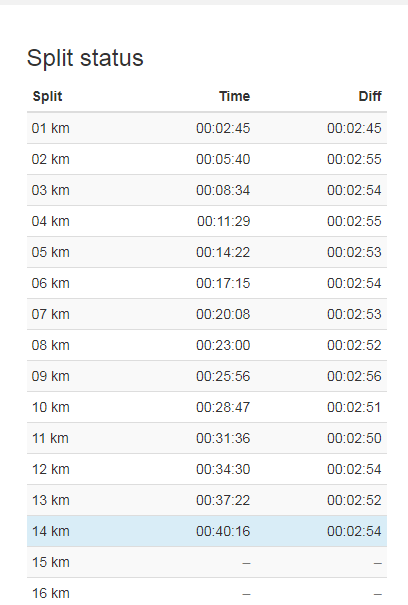The width and height of the screenshot is (408, 605).
Task: Click the 12 km diff value
Action: [354, 469]
